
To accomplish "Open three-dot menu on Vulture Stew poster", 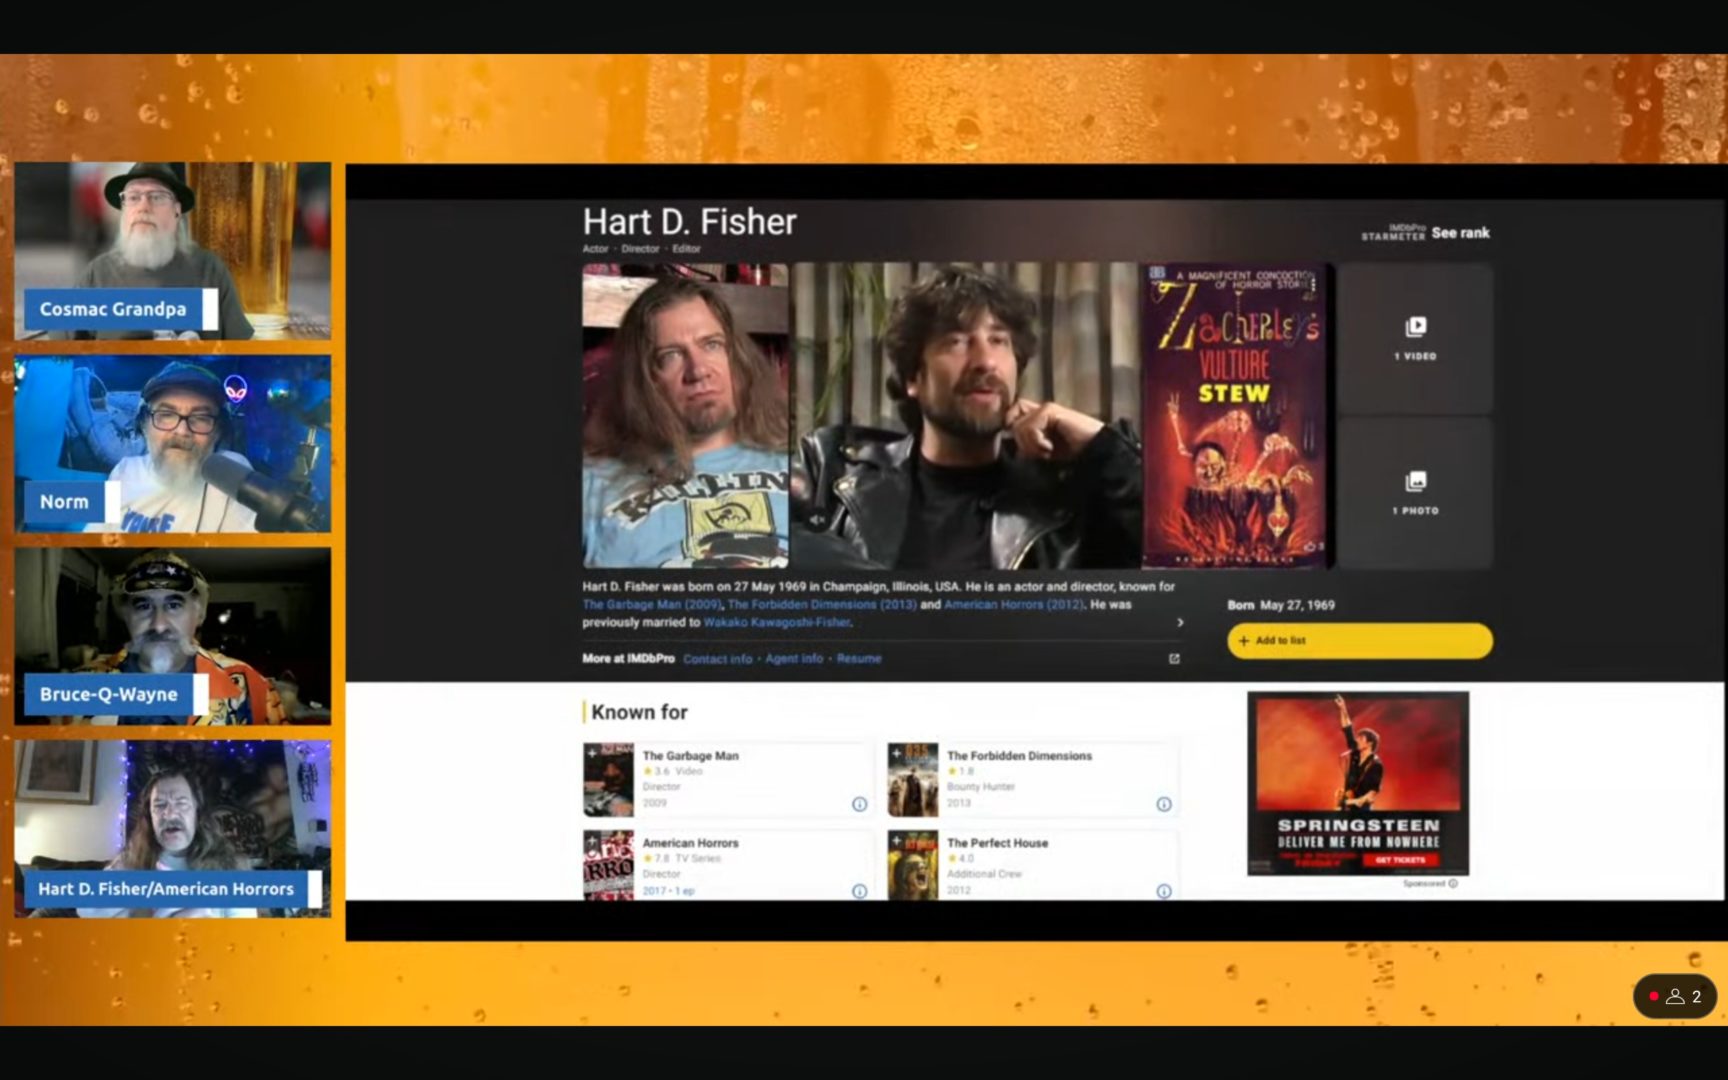I will coord(1313,284).
